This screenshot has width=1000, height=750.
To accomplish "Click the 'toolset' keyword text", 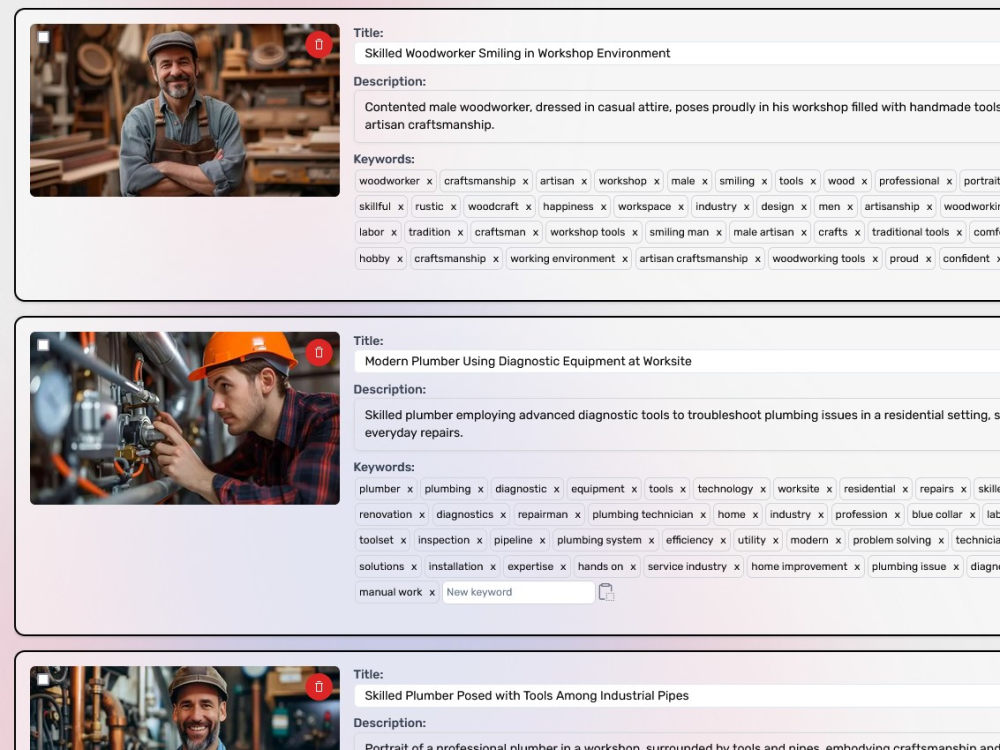I will click(x=376, y=540).
